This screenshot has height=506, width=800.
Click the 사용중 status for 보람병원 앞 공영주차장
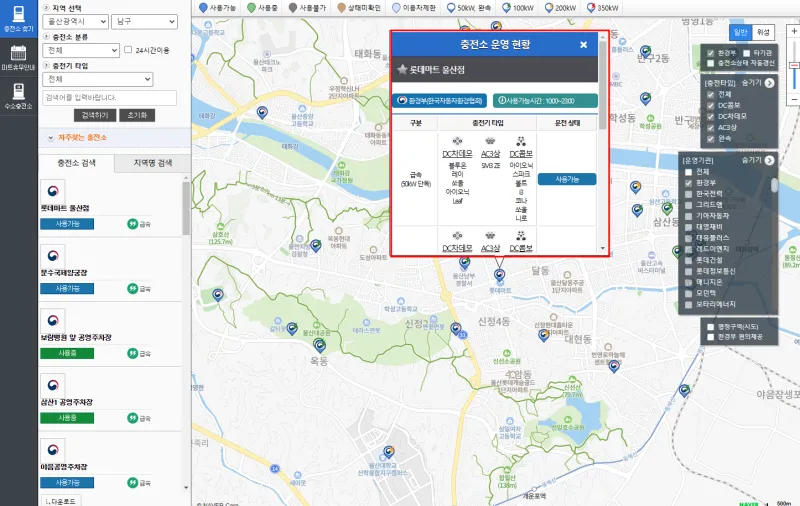67,353
